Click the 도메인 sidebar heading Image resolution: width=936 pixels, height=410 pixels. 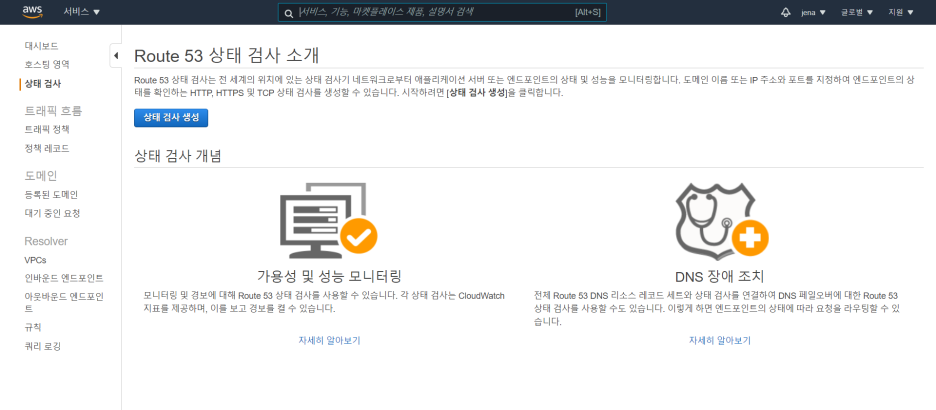pos(41,175)
